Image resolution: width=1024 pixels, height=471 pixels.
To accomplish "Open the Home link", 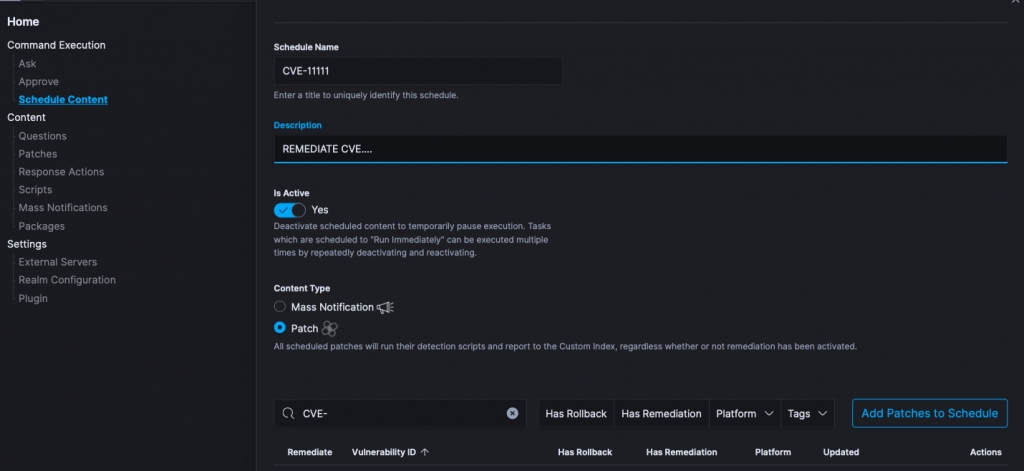I will pos(25,19).
